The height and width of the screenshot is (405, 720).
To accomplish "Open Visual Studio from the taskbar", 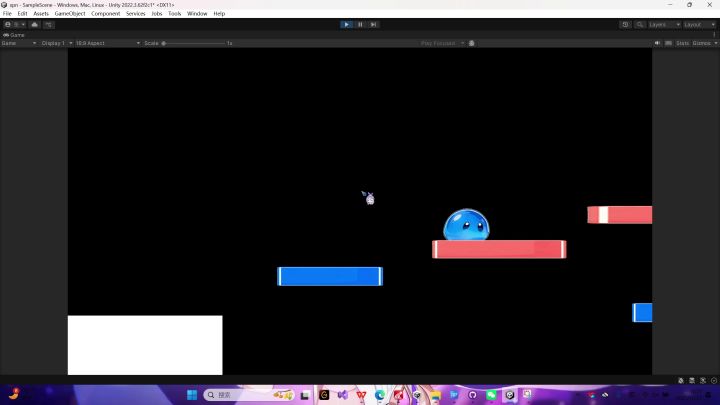I will click(x=343, y=395).
